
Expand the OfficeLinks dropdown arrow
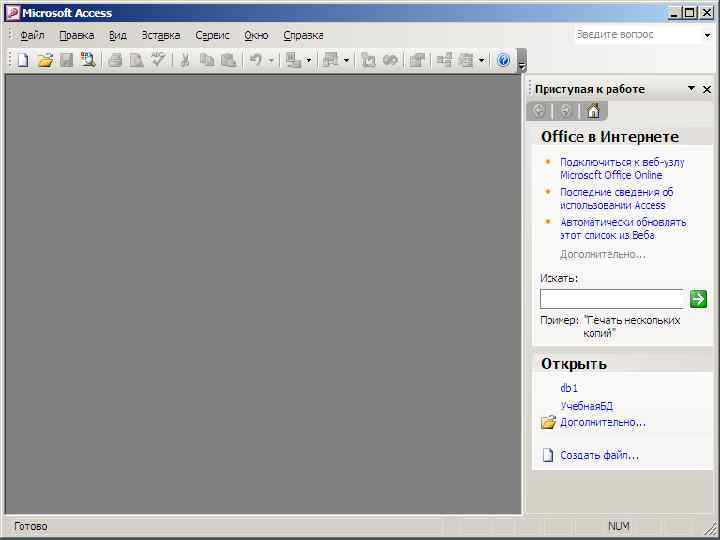309,60
